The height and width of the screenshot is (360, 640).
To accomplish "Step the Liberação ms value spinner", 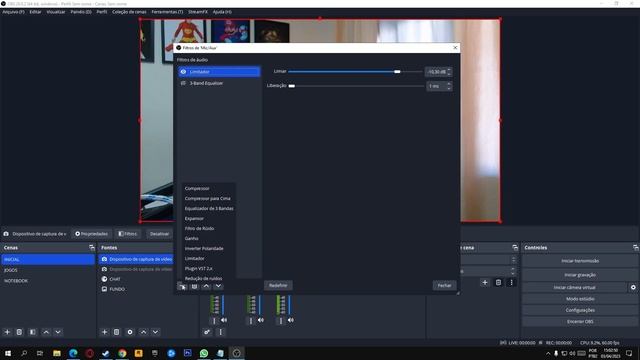I will [x=449, y=86].
